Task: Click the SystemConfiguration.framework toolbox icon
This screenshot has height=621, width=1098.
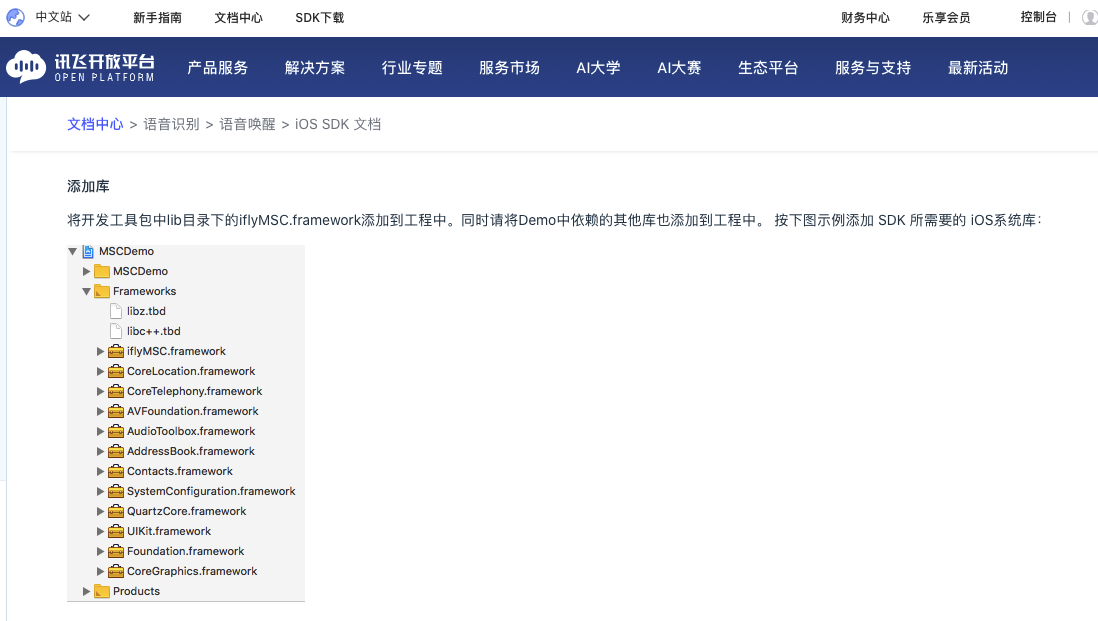Action: point(116,491)
